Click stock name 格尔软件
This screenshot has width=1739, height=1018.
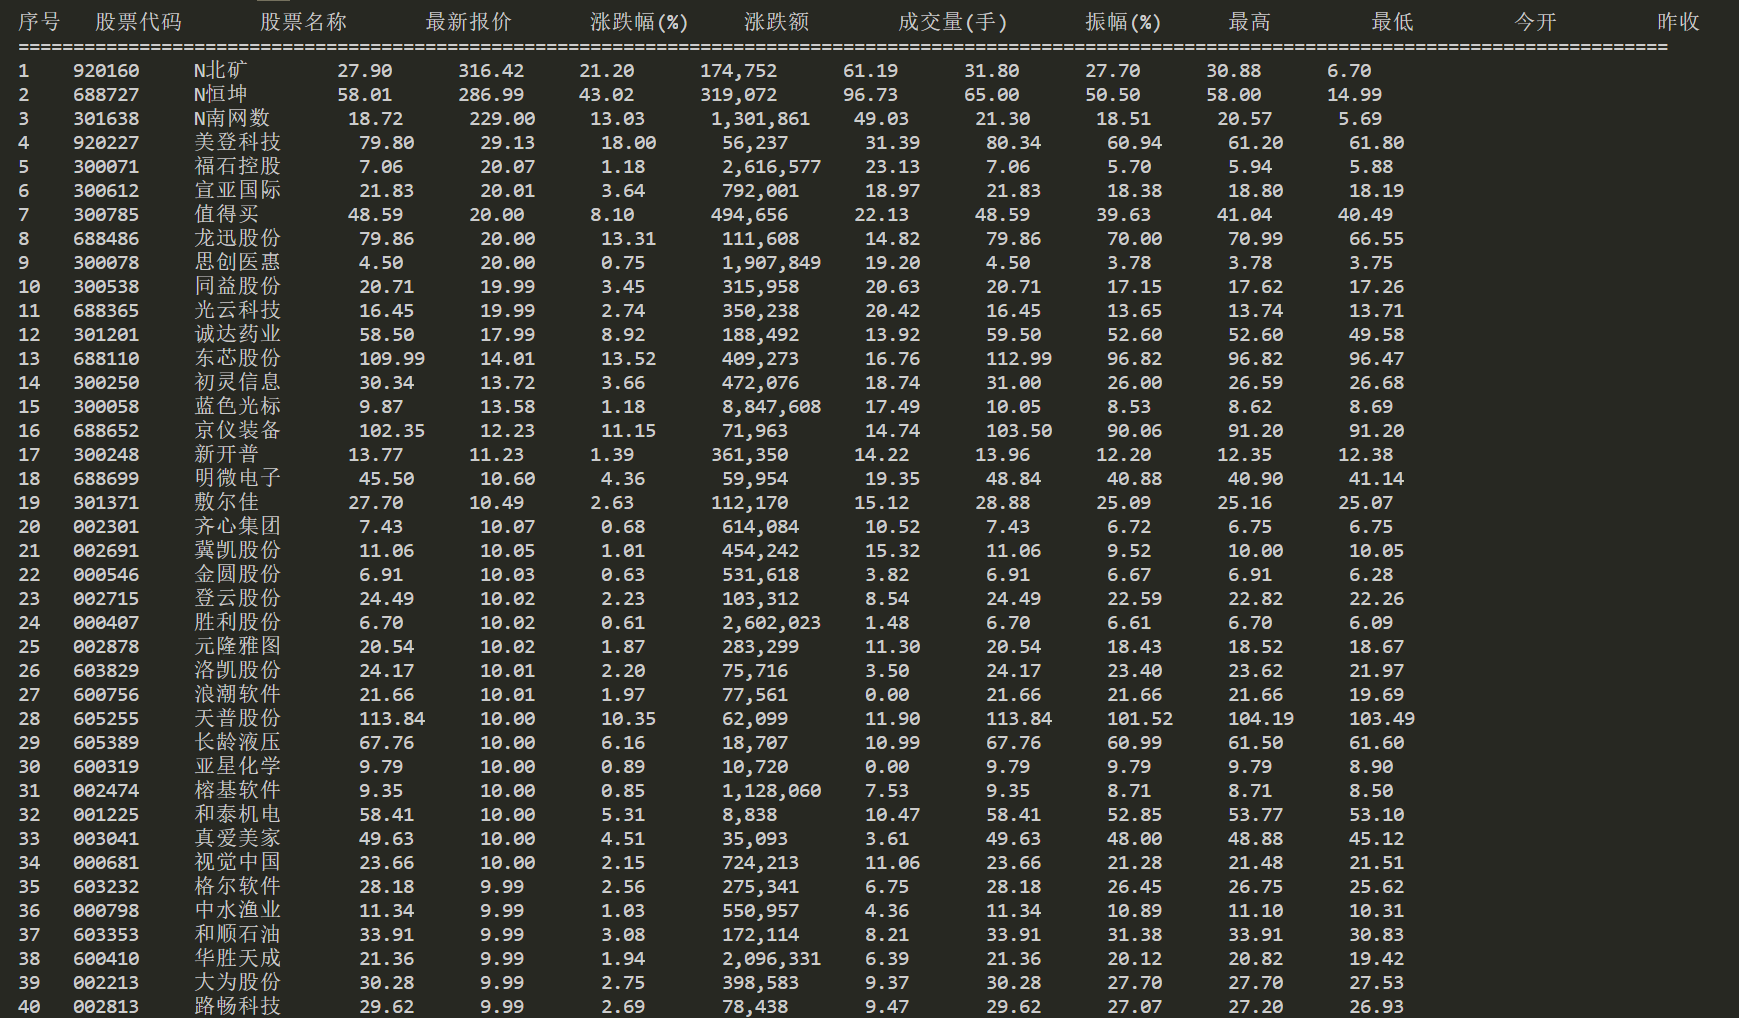pos(237,886)
